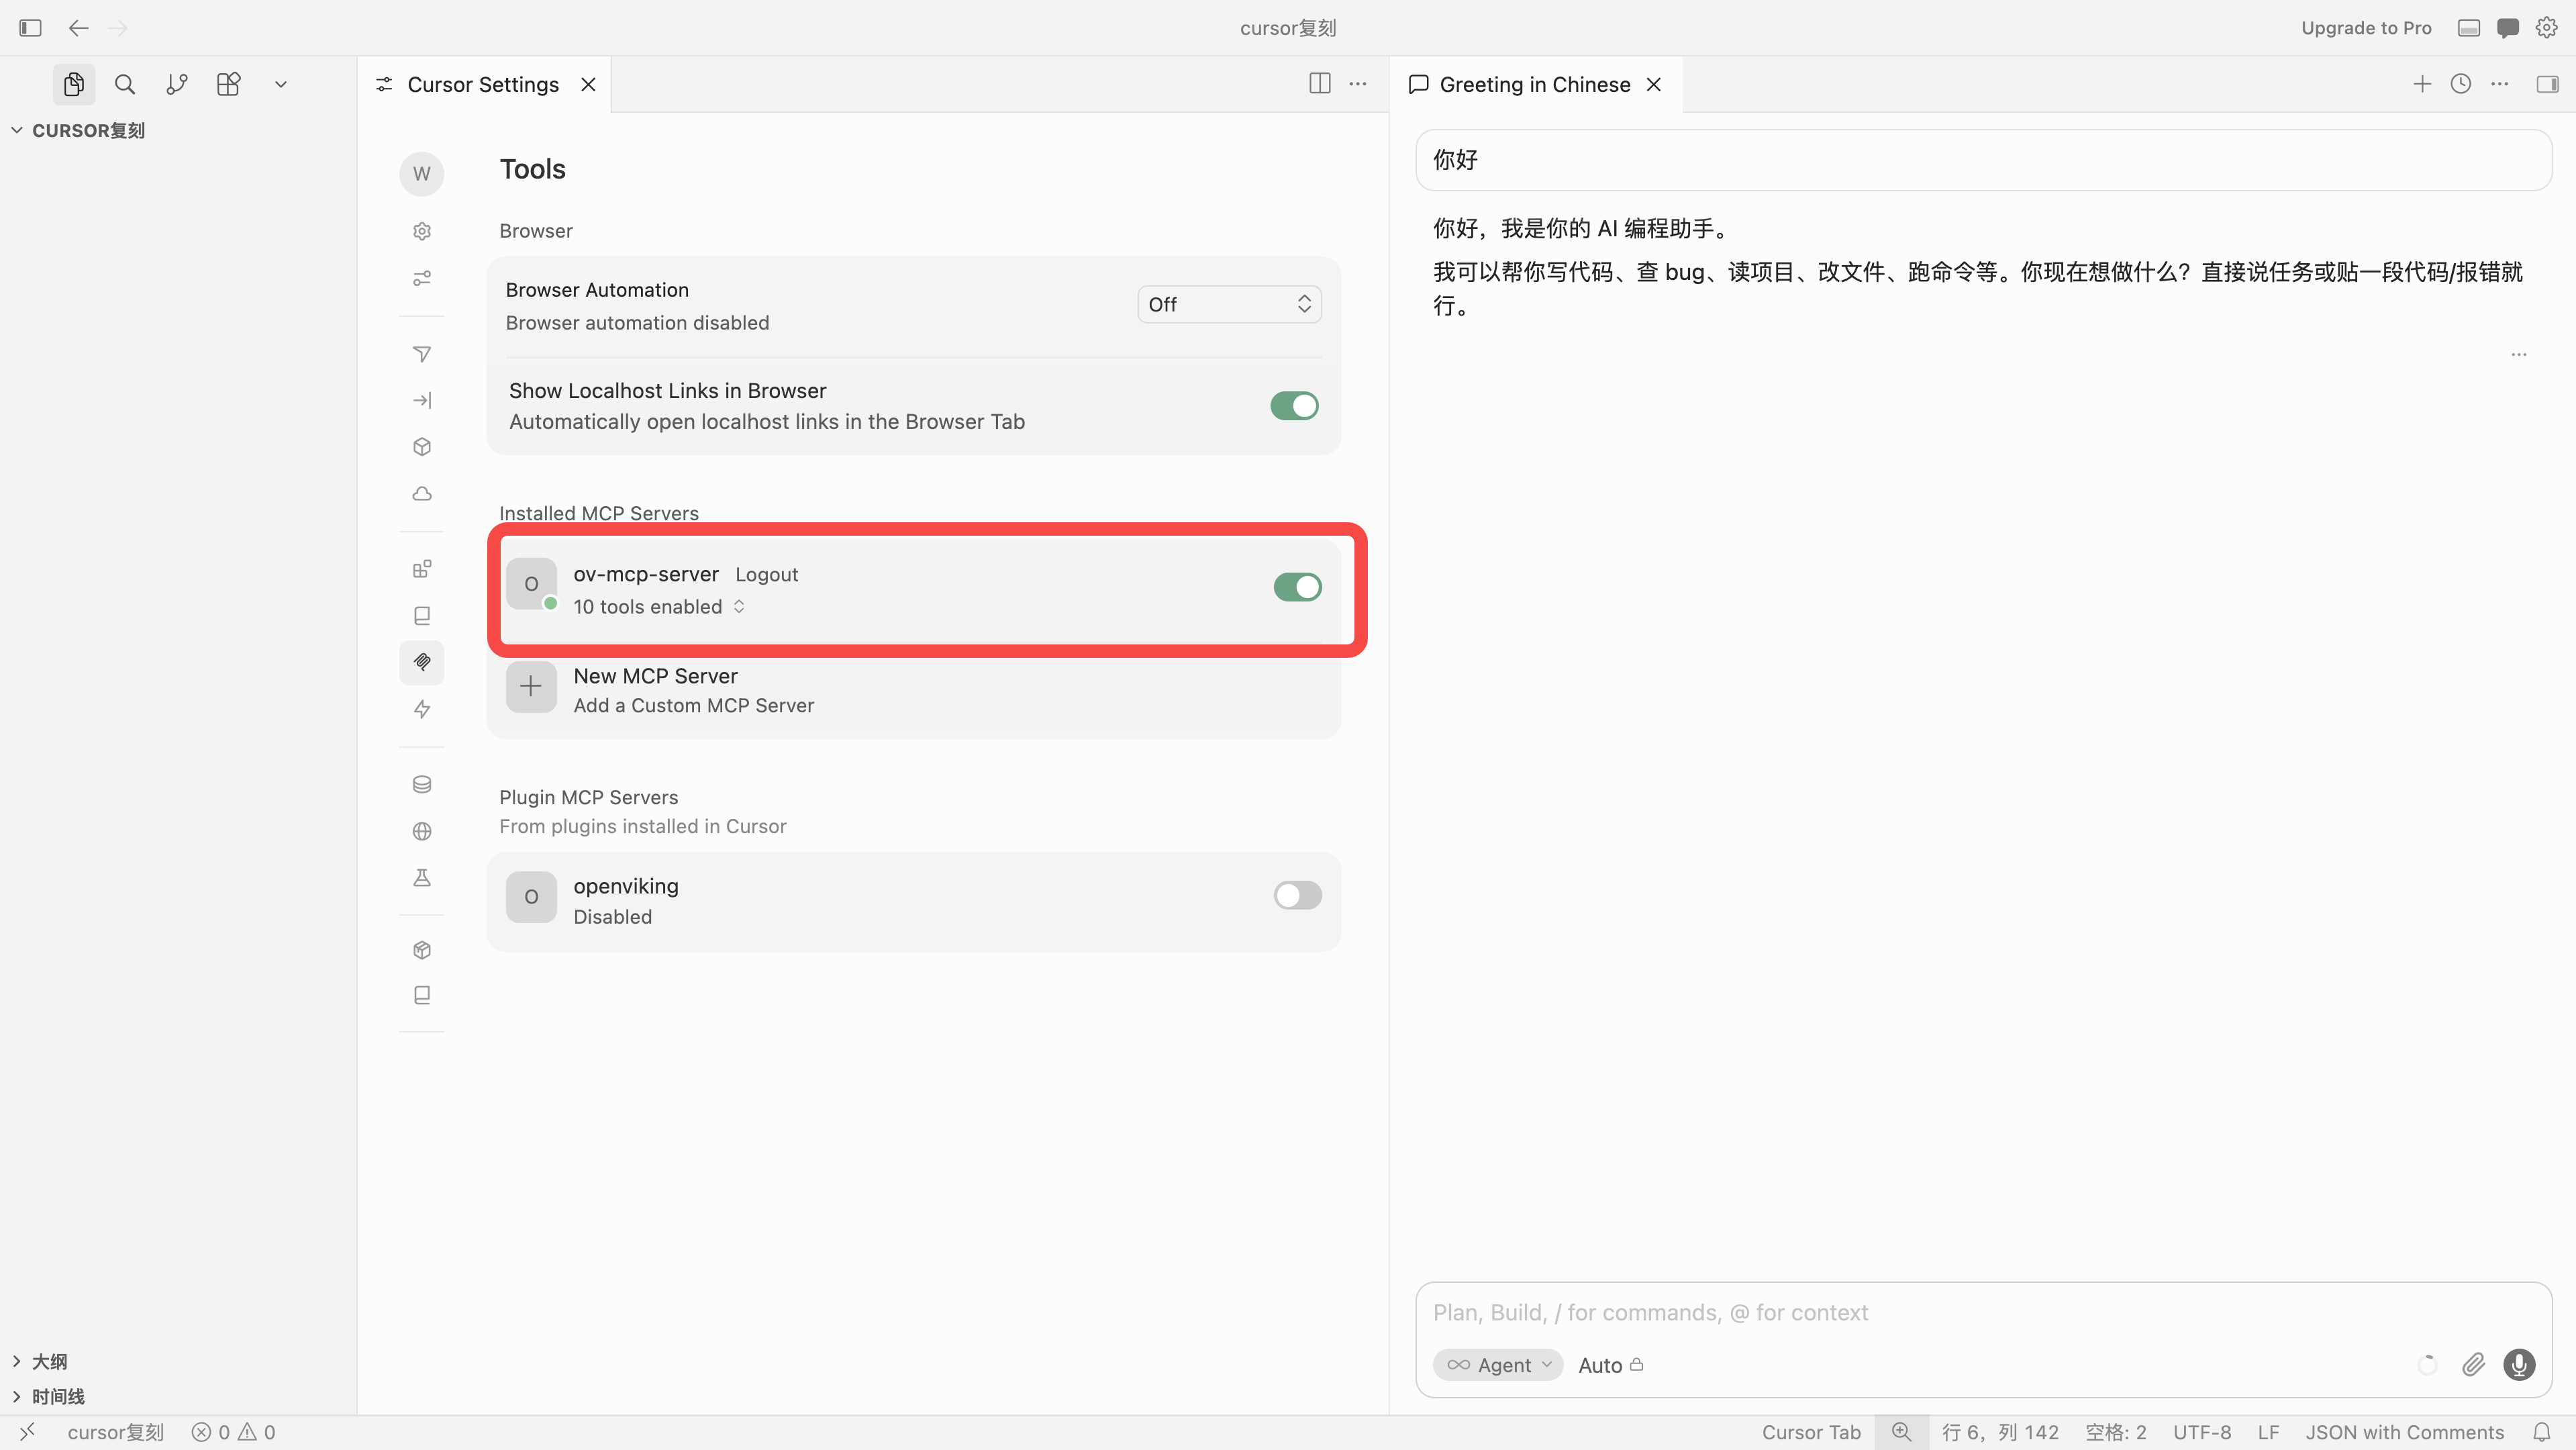This screenshot has height=1450, width=2576.
Task: Open the cloud agents settings section
Action: coord(422,494)
